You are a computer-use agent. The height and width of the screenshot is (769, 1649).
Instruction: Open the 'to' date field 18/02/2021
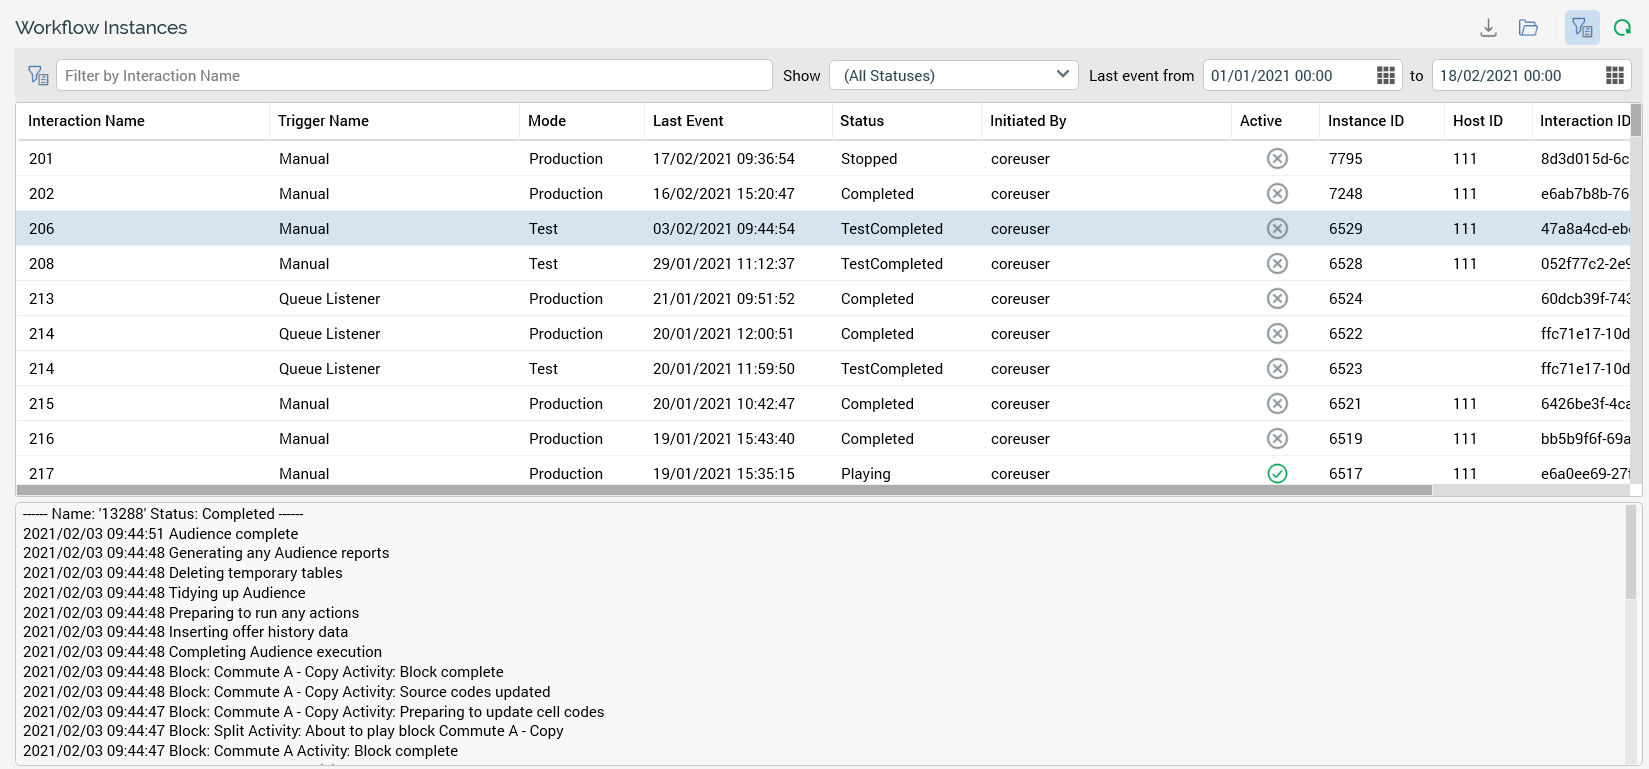[x=1514, y=76]
